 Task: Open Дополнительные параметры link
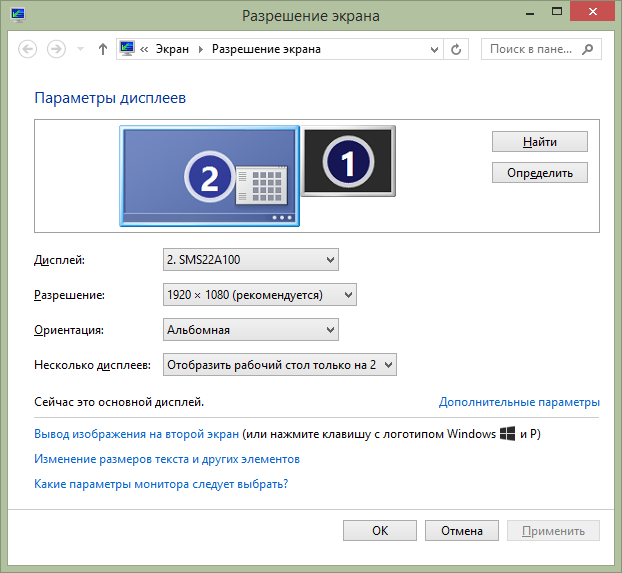point(519,402)
